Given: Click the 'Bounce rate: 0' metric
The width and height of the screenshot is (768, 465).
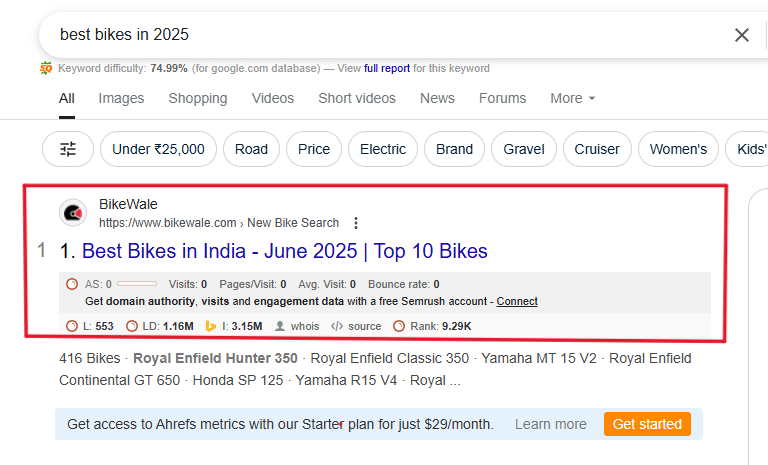Looking at the screenshot, I should pyautogui.click(x=404, y=284).
